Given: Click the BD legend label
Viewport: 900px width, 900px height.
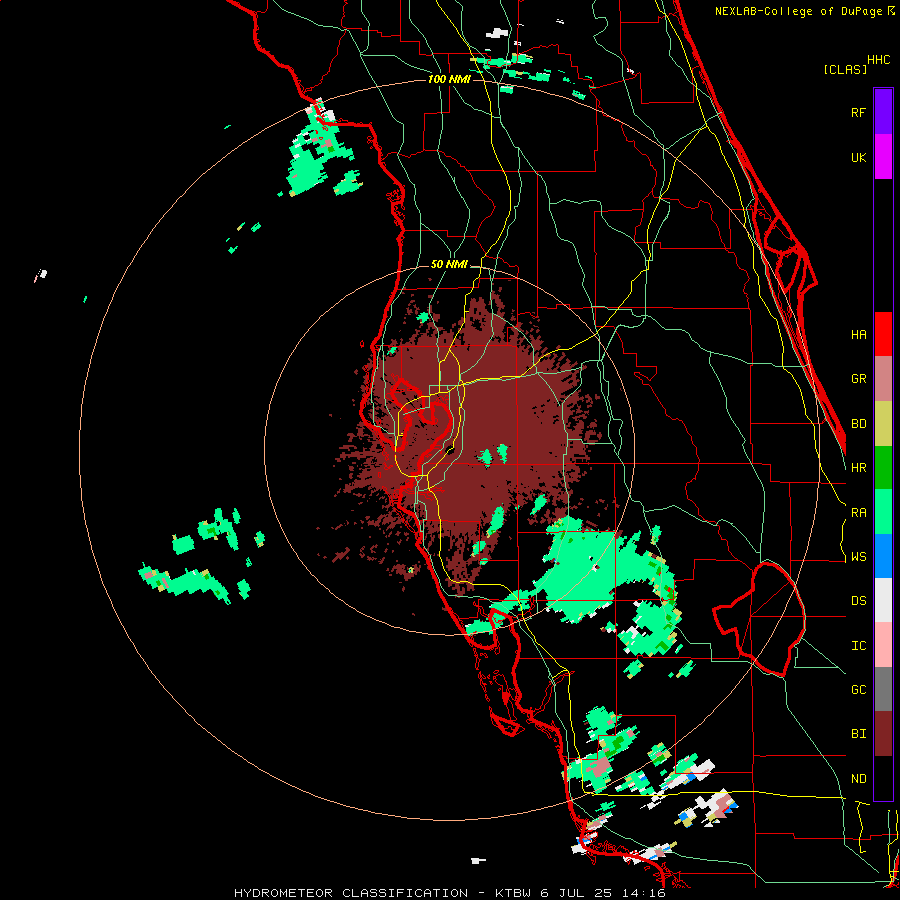Looking at the screenshot, I should [x=858, y=424].
